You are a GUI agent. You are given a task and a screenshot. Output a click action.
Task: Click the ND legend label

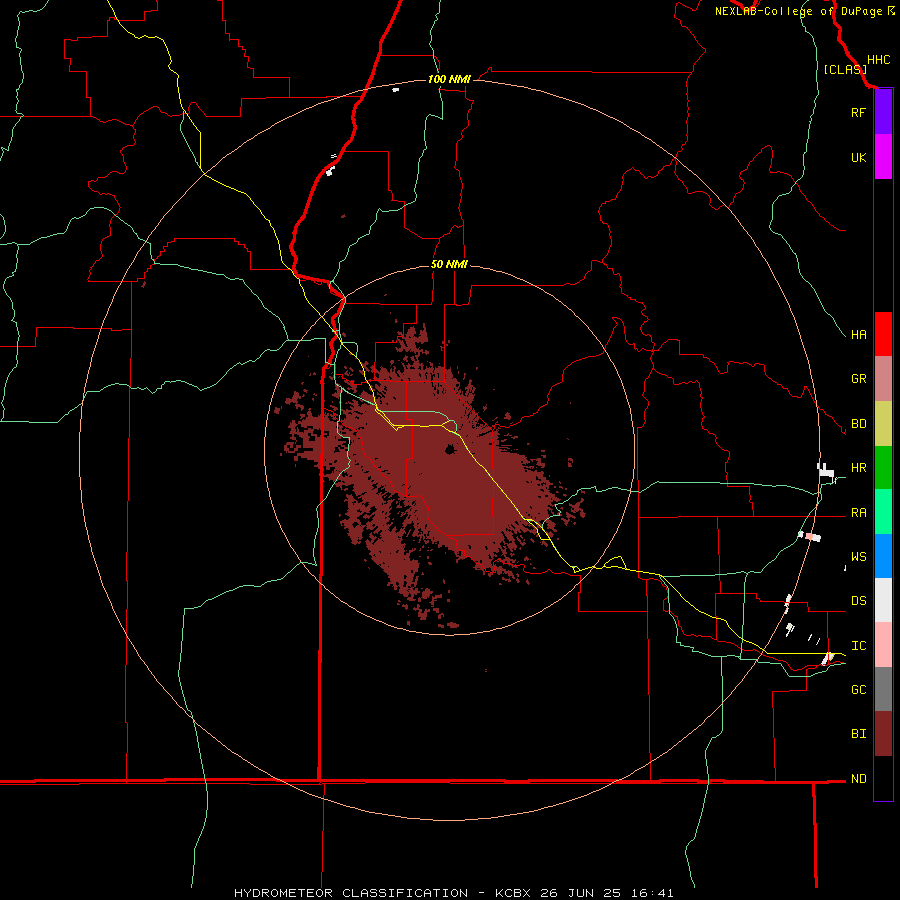(858, 779)
